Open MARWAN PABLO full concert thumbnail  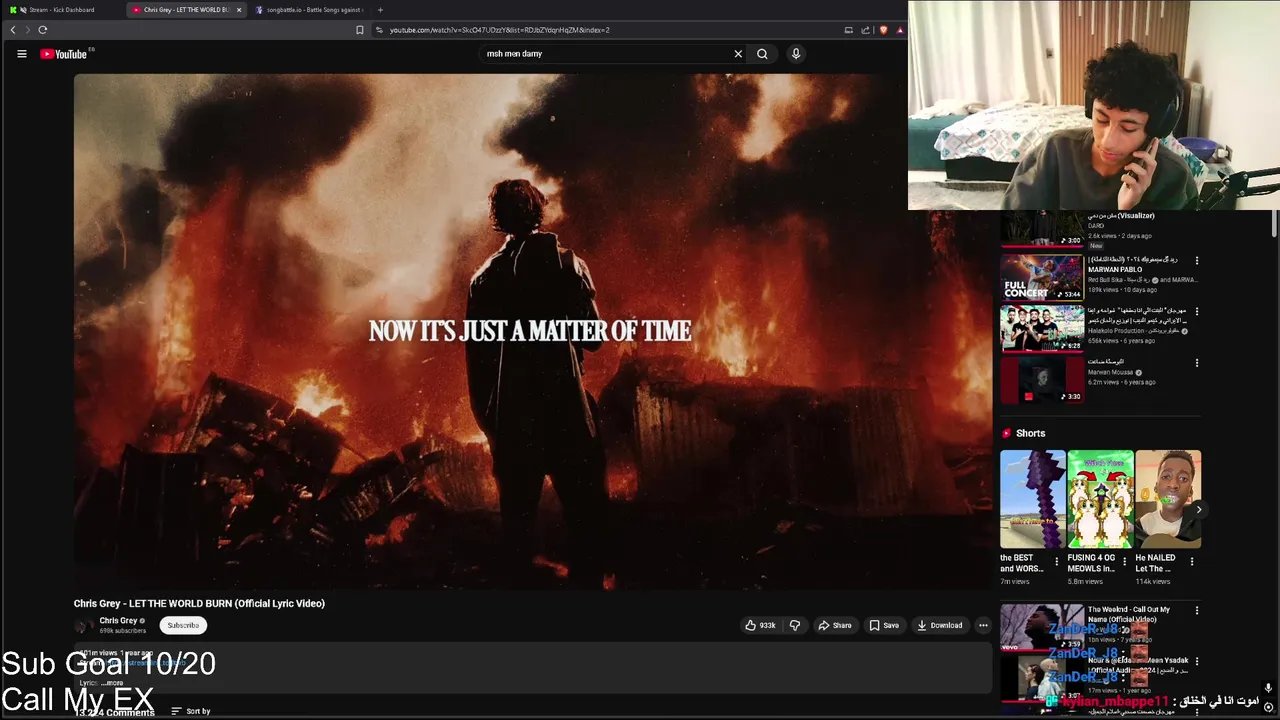pyautogui.click(x=1041, y=277)
